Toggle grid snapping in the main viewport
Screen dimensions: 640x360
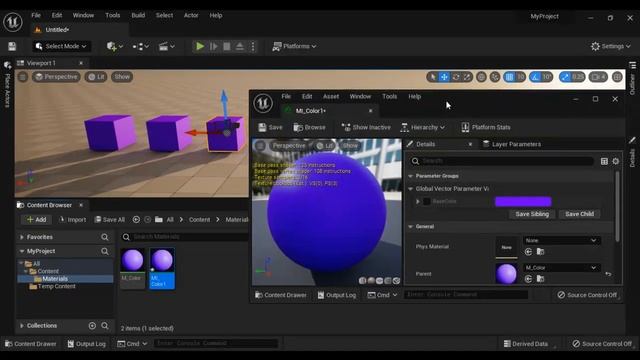coord(509,77)
